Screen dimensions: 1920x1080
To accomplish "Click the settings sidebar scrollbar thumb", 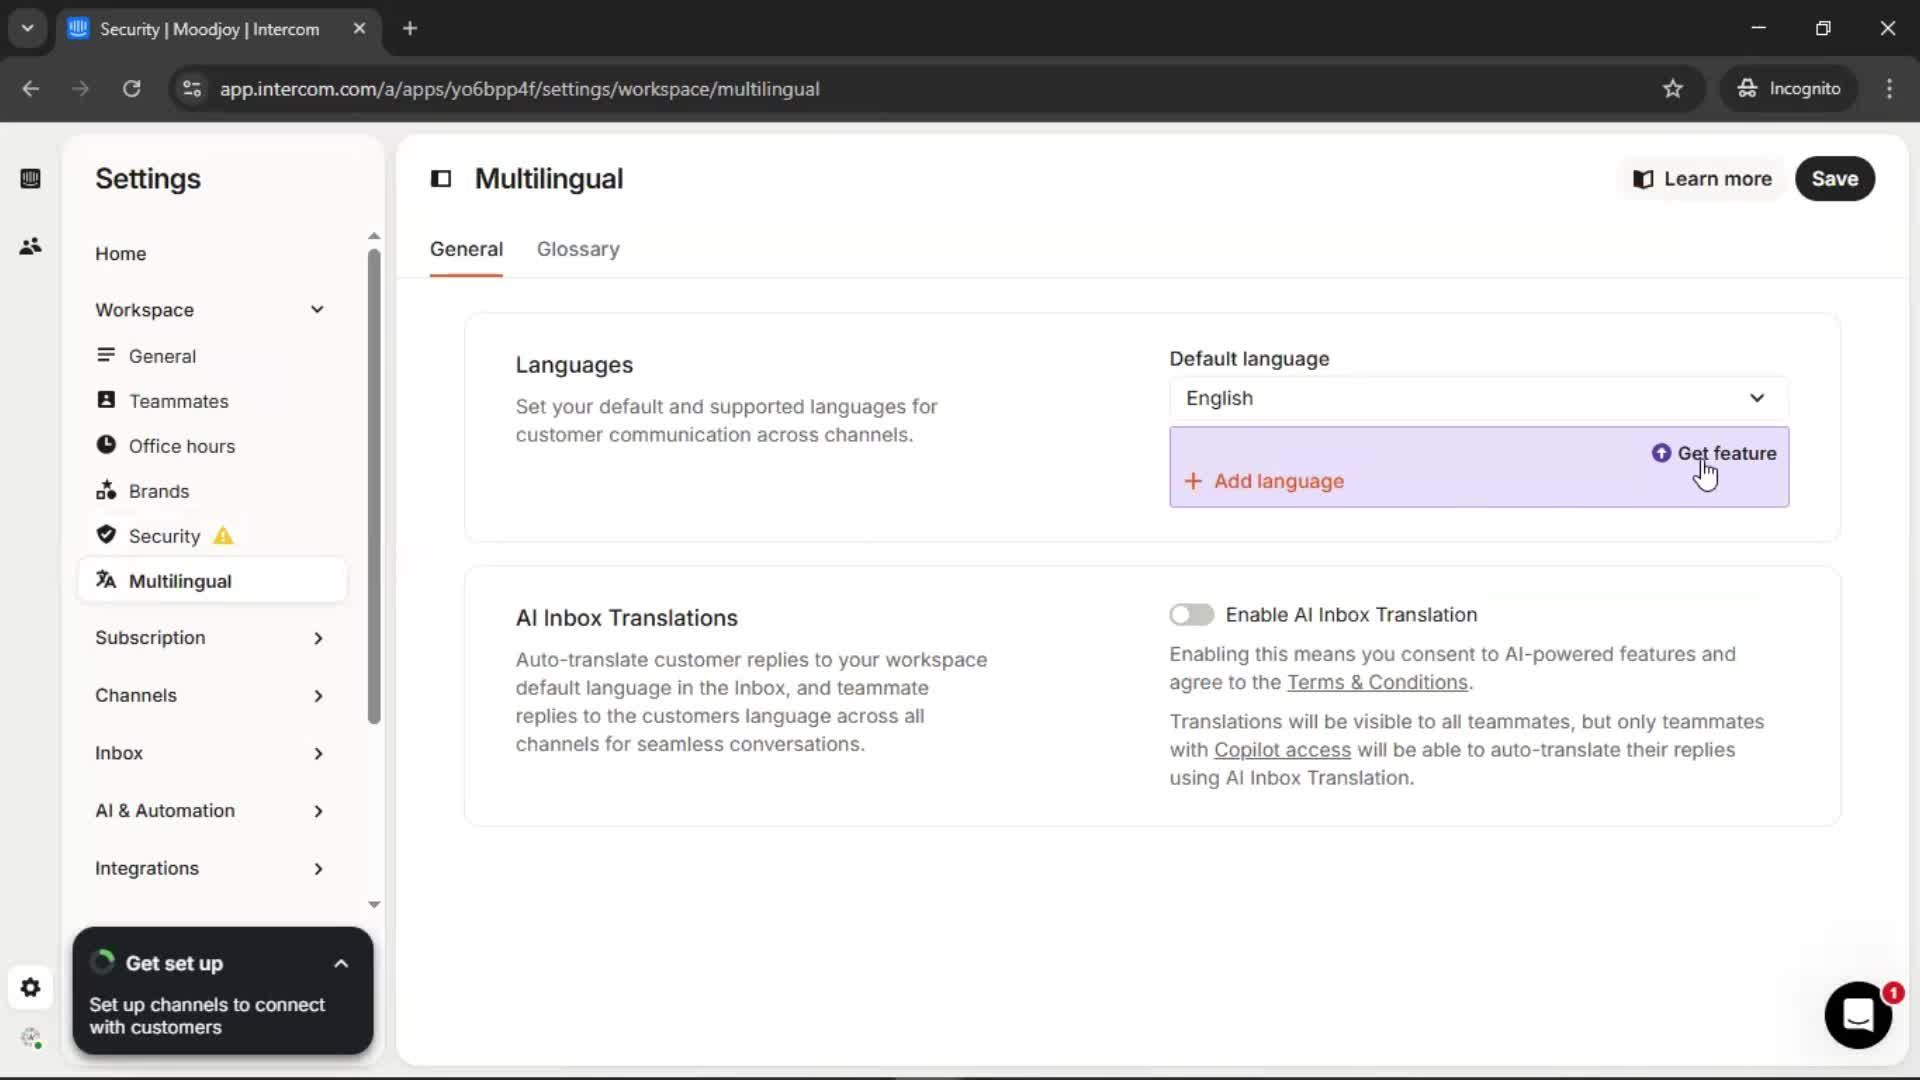I will 374,485.
